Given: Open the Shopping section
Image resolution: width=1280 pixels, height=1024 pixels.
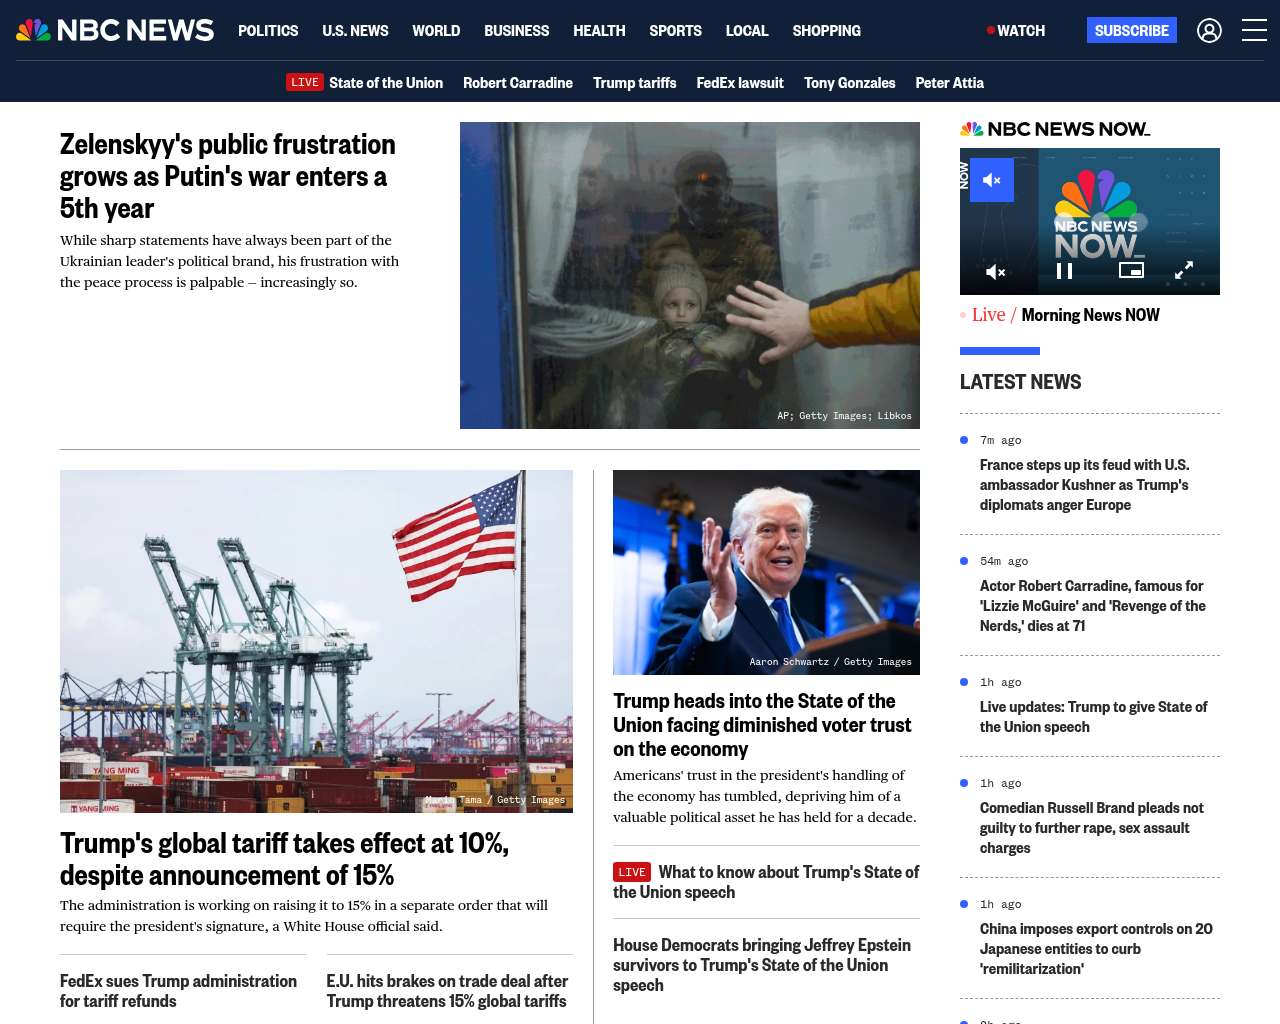Looking at the screenshot, I should (826, 31).
